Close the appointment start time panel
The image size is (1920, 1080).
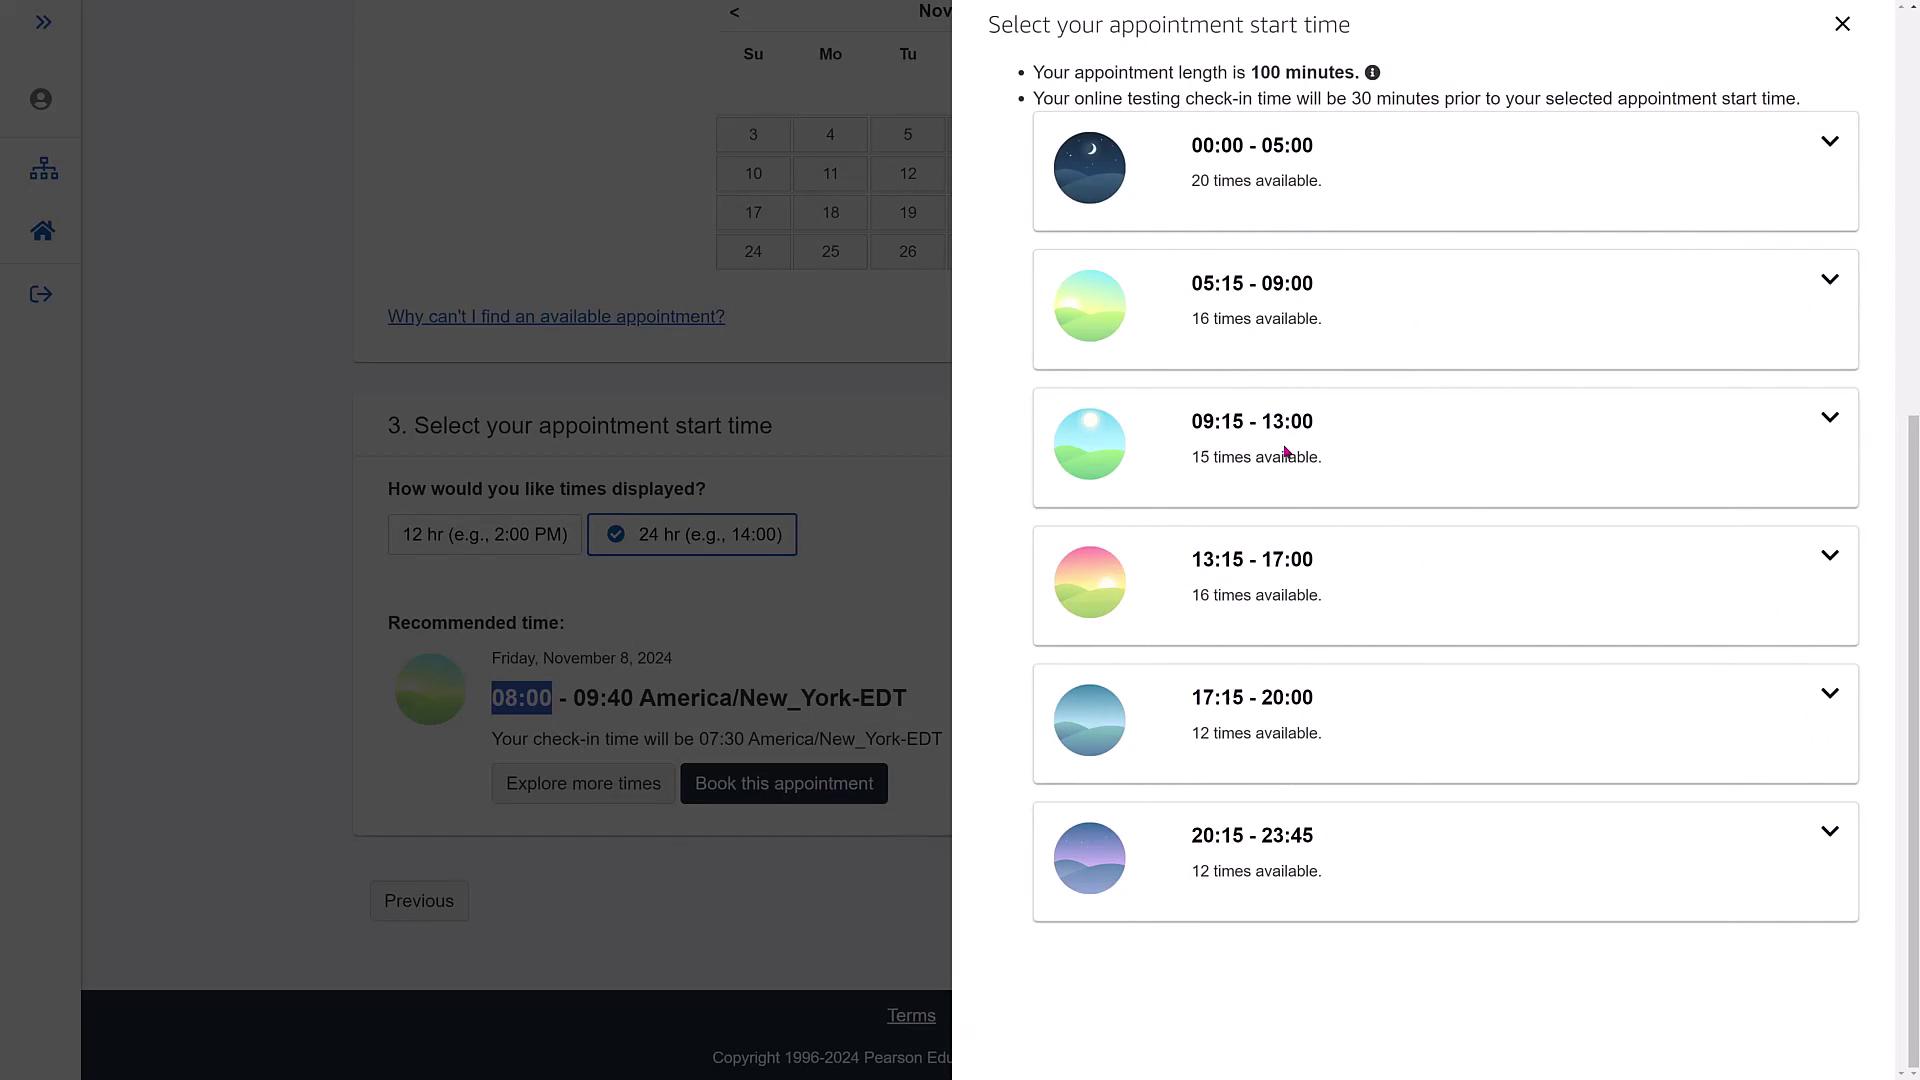(1842, 24)
